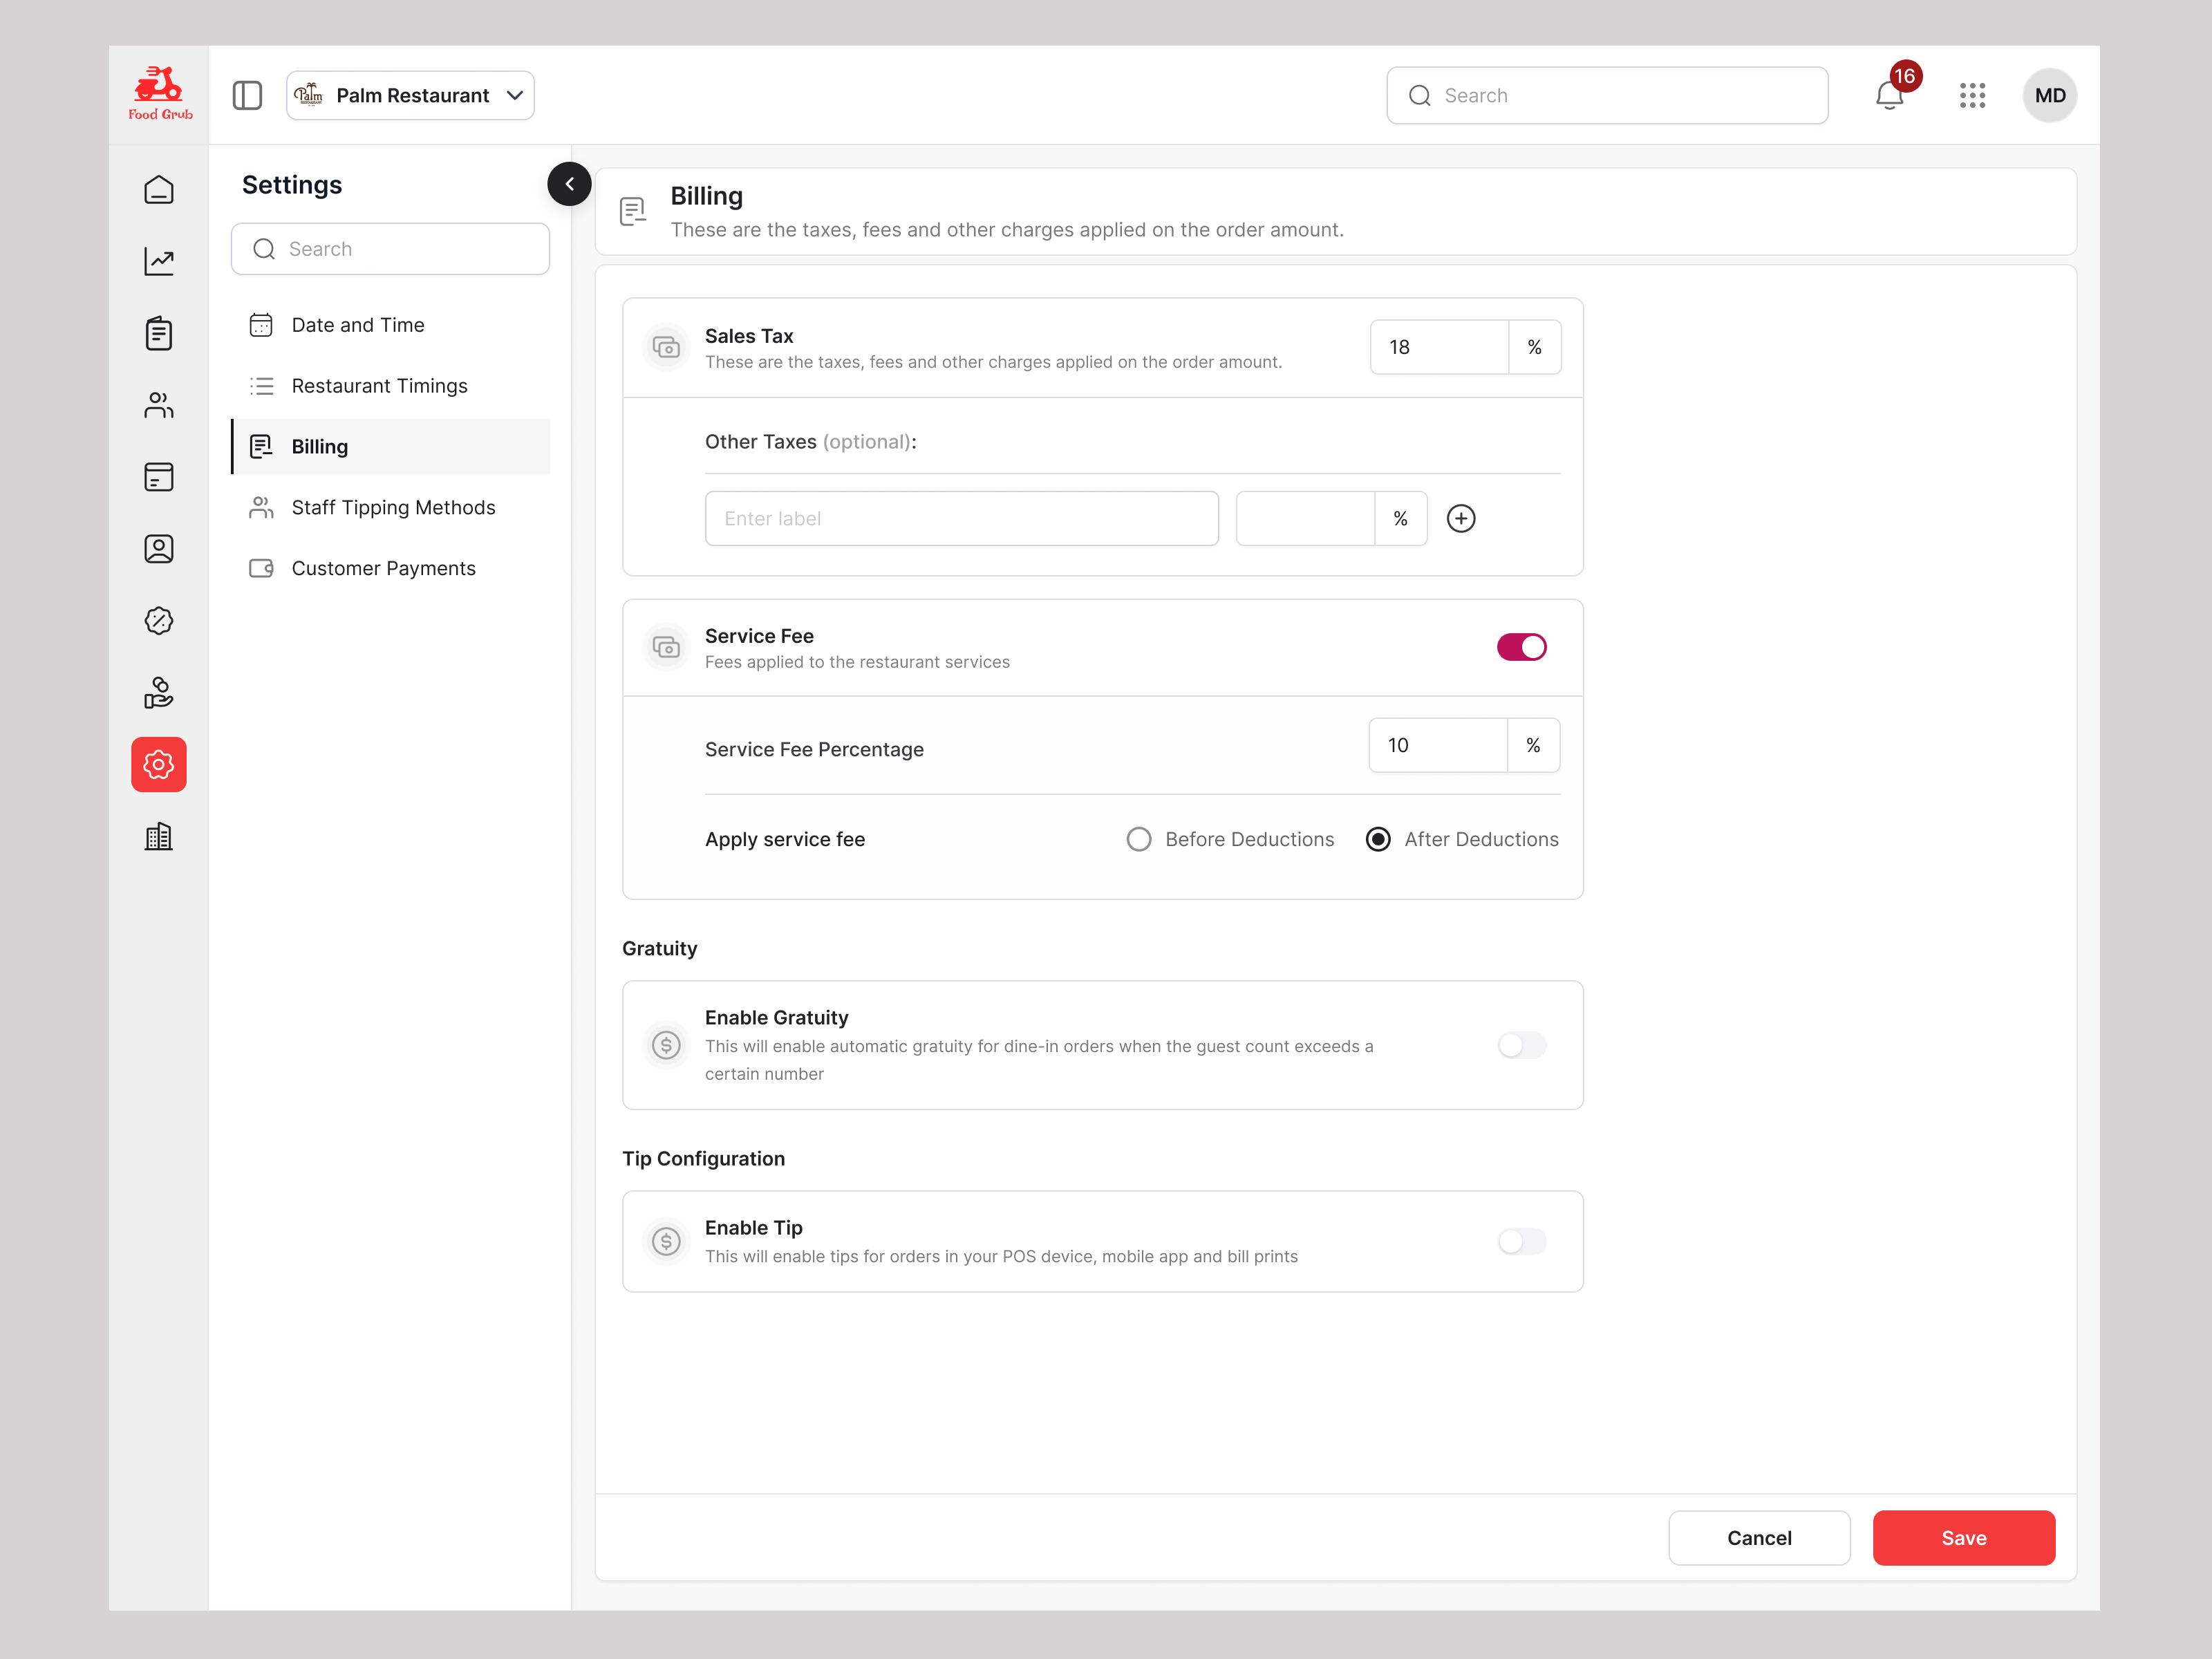The height and width of the screenshot is (1659, 2212).
Task: Click the Sales Tax percentage field
Action: tap(1438, 347)
